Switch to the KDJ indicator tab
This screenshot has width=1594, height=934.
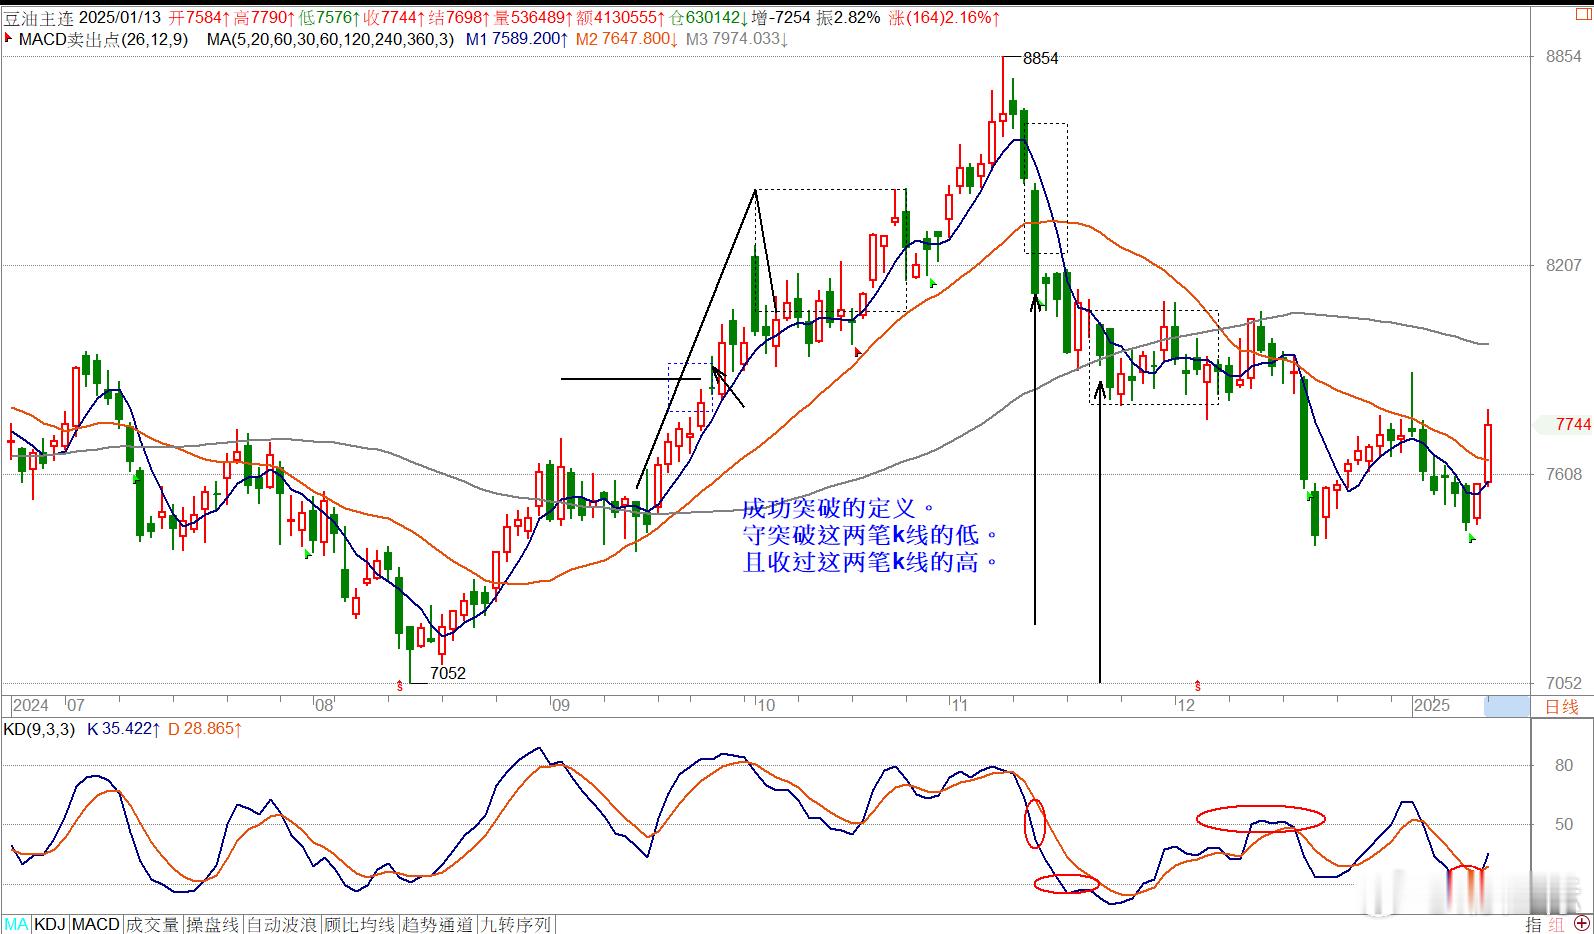pos(50,925)
